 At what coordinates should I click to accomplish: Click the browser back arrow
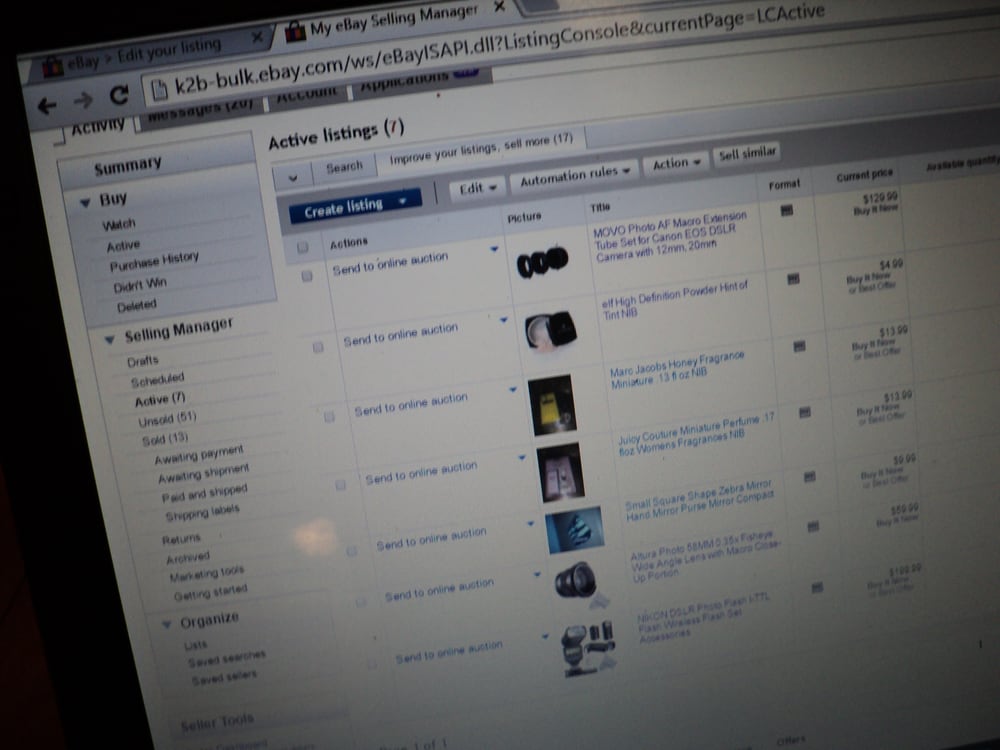click(x=47, y=105)
